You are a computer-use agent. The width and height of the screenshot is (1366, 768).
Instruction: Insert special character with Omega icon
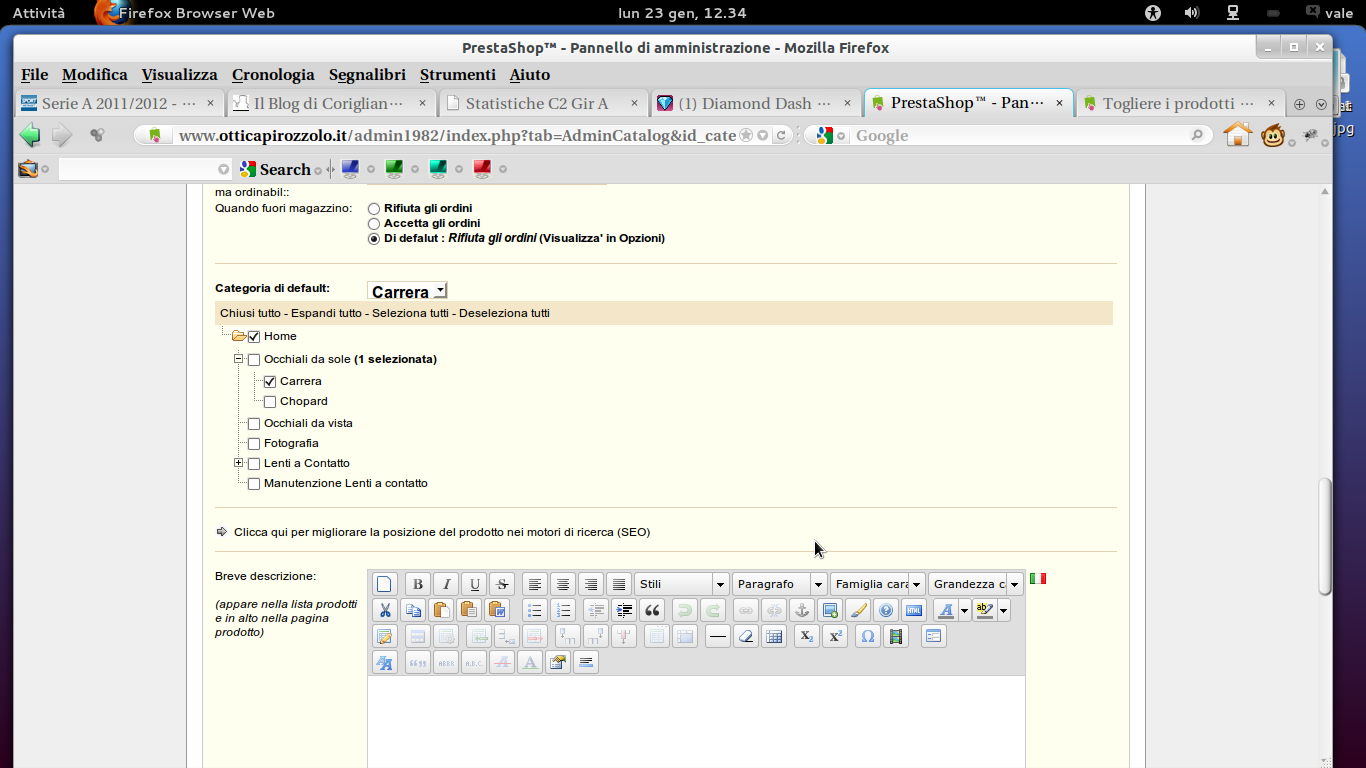(x=868, y=636)
